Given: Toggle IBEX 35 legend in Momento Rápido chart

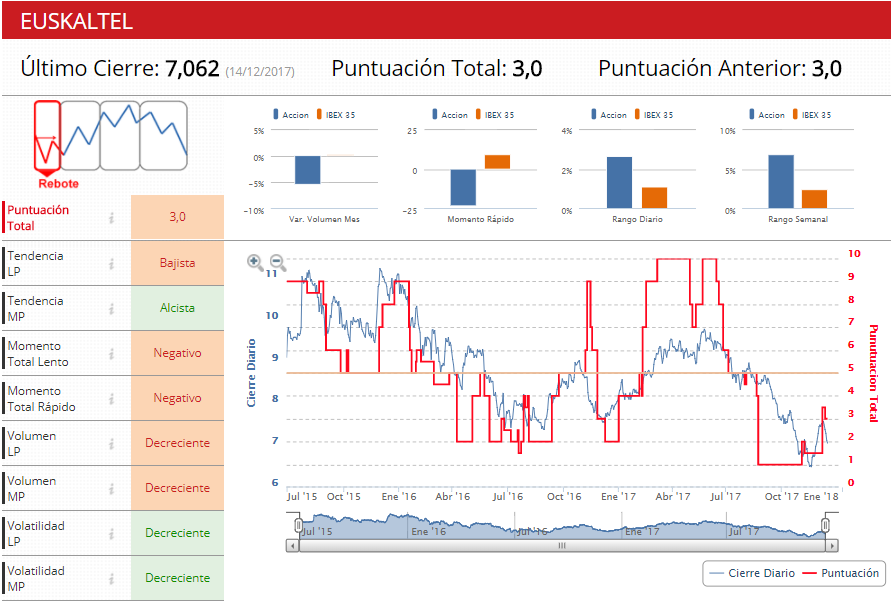Looking at the screenshot, I should coord(495,115).
